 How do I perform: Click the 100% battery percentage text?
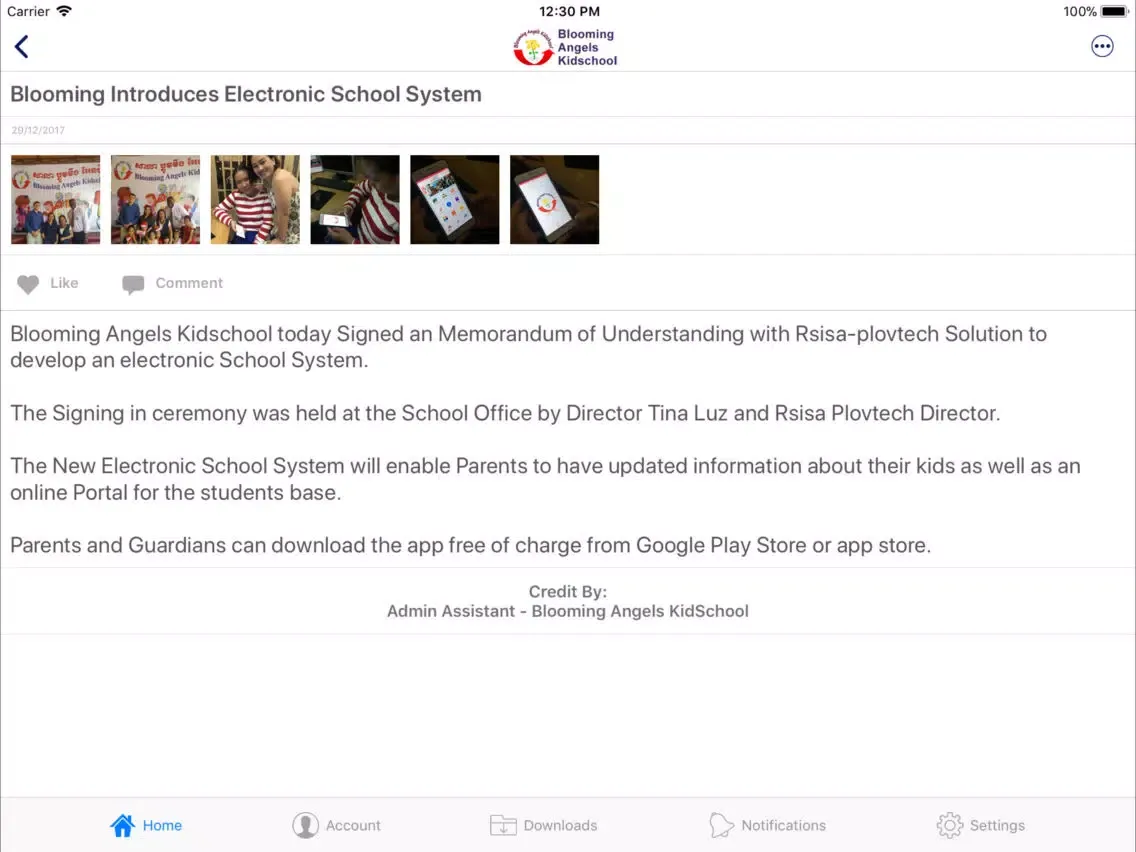[1079, 12]
